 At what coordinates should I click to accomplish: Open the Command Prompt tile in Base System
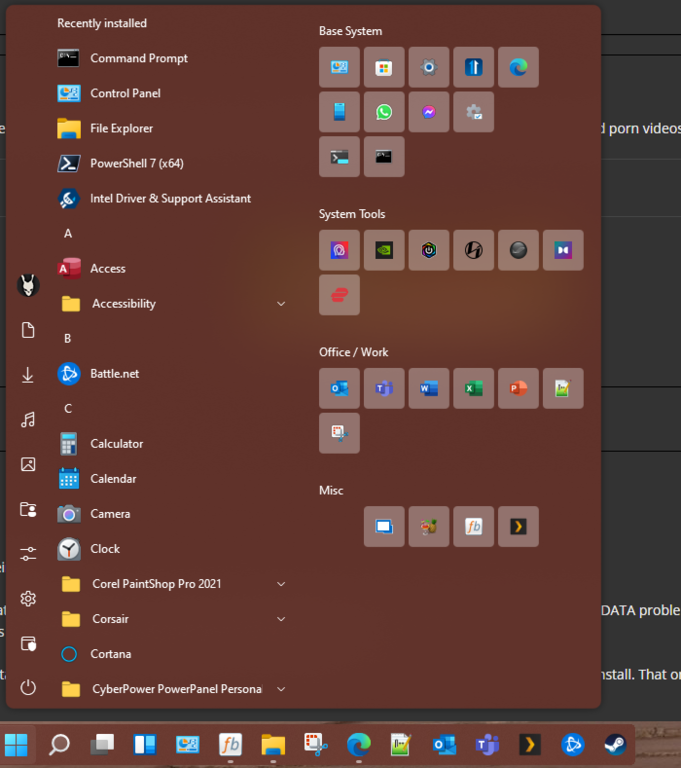pos(384,157)
